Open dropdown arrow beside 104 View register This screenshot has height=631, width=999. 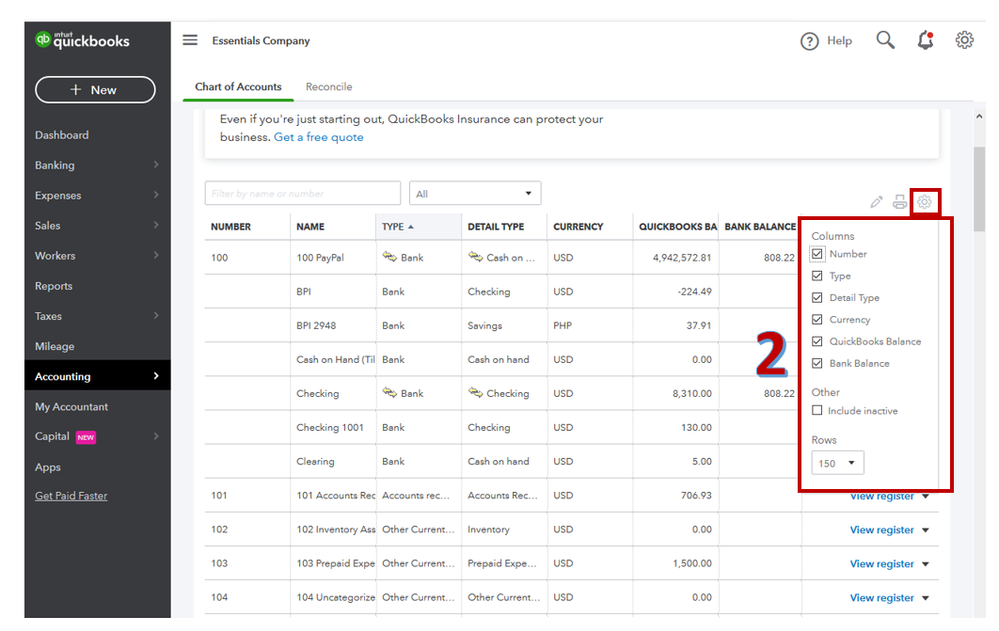click(925, 598)
